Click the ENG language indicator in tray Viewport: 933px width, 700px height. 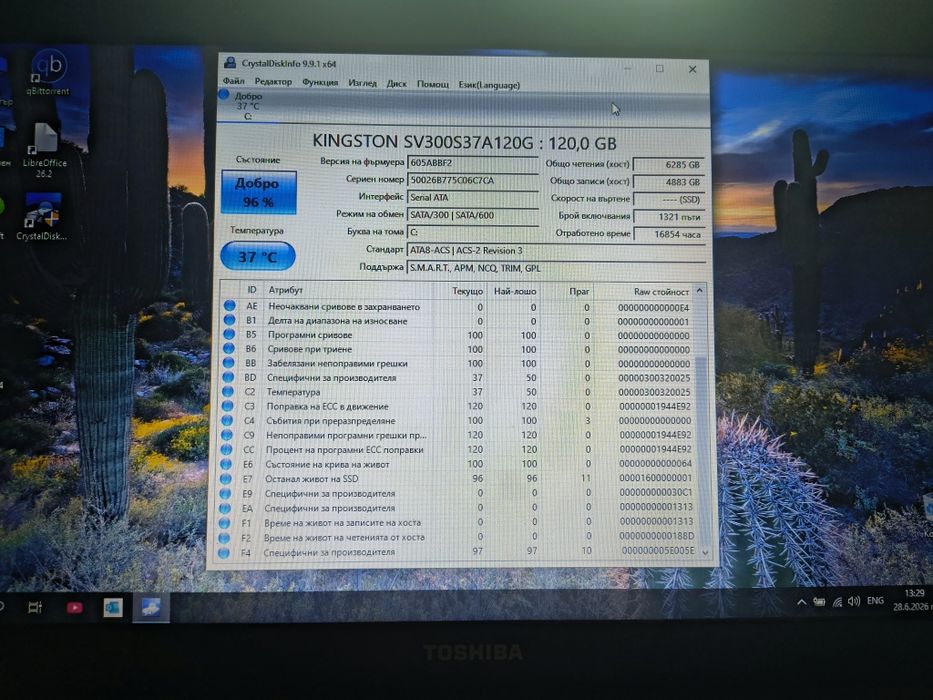(x=875, y=601)
